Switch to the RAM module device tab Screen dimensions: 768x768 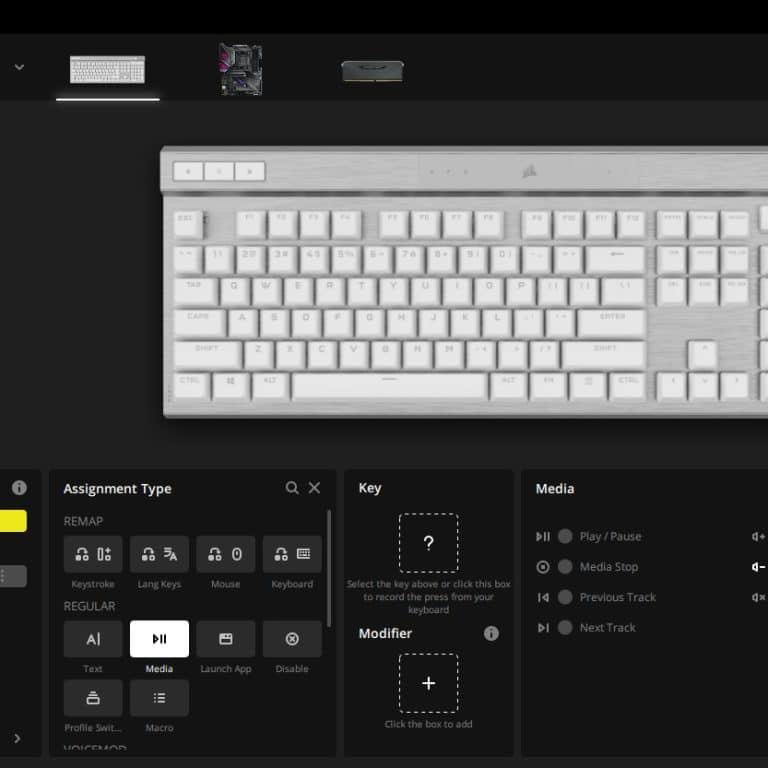(x=373, y=72)
